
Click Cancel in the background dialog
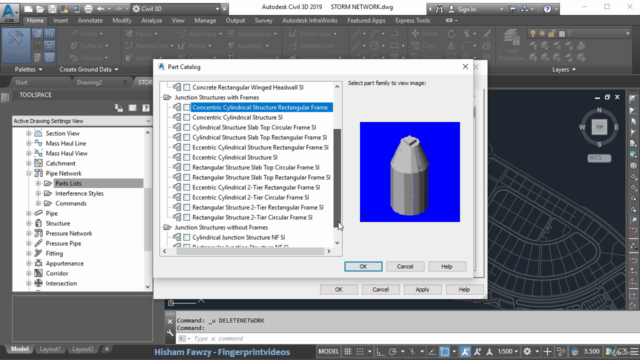[x=380, y=289]
